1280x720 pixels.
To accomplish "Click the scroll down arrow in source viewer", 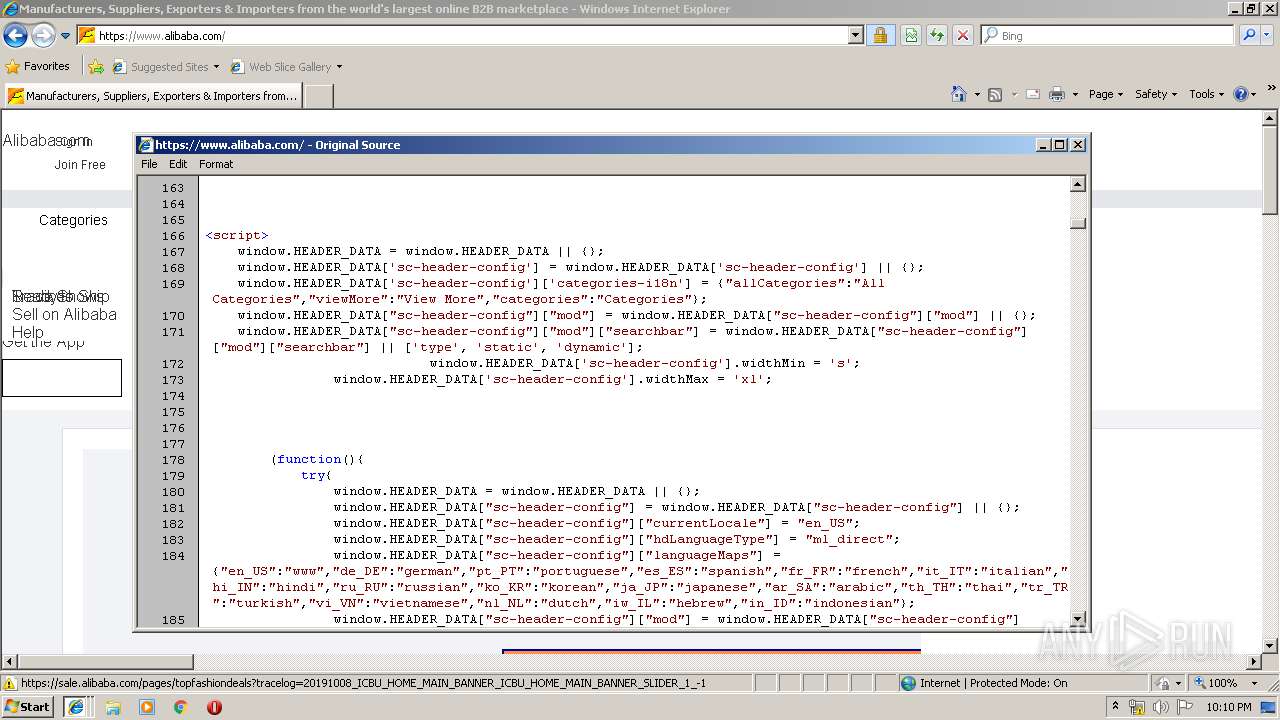I will 1078,619.
